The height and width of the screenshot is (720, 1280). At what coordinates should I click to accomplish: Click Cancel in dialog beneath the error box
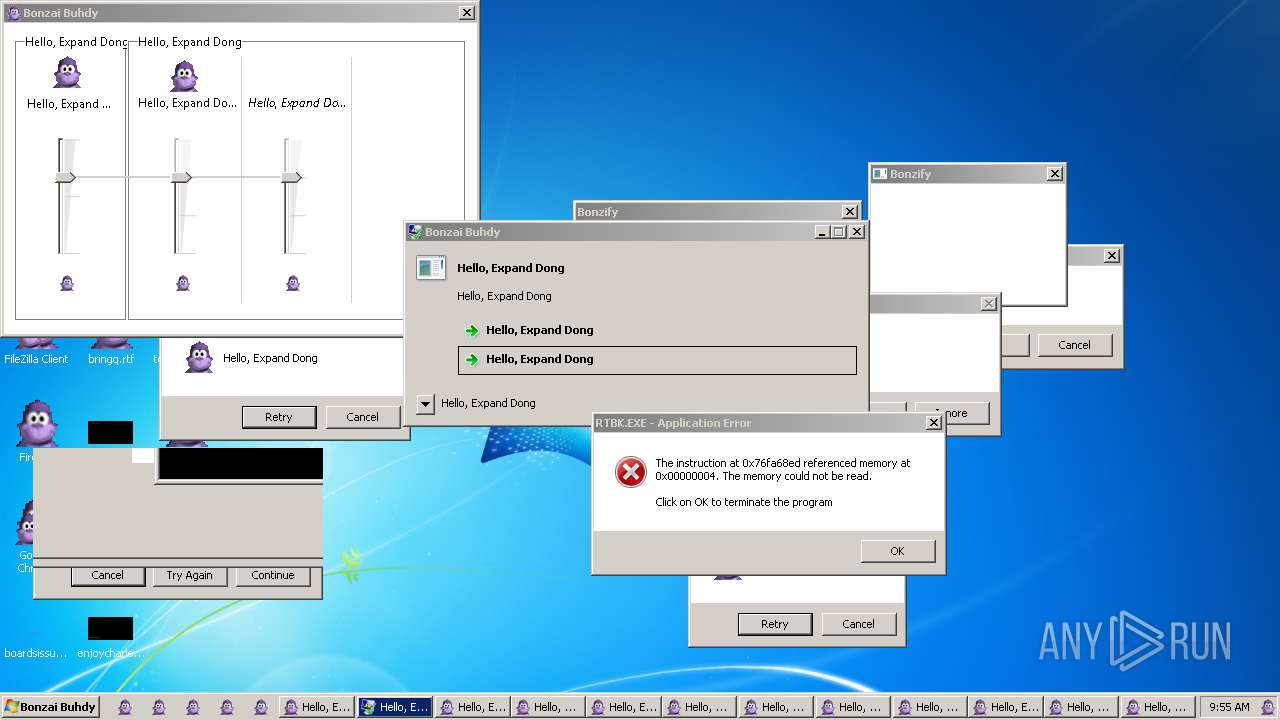(858, 624)
